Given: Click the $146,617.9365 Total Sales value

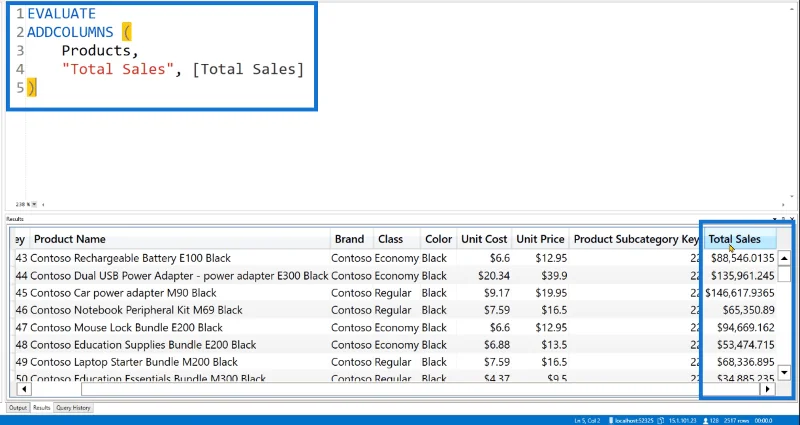Looking at the screenshot, I should click(x=740, y=293).
